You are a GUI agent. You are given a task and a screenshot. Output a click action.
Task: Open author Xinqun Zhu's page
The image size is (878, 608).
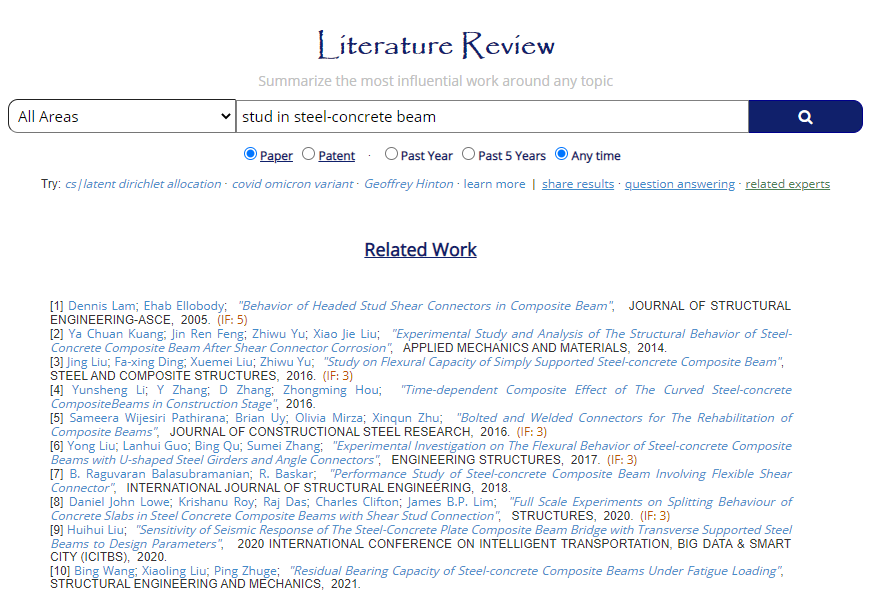[406, 418]
